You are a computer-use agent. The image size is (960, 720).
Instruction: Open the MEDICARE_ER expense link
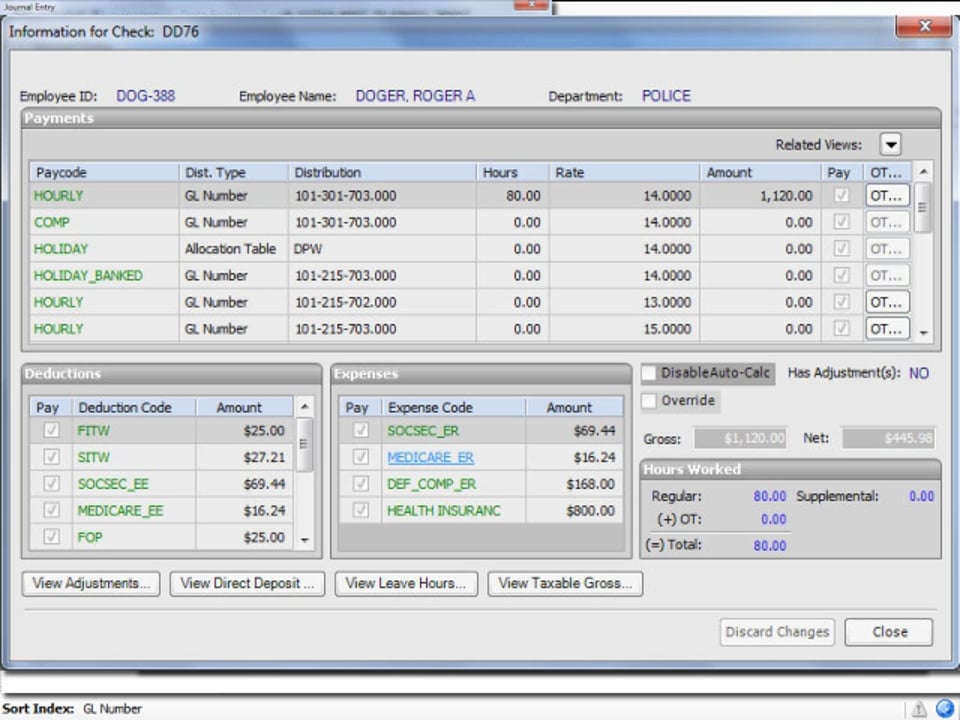coord(430,458)
